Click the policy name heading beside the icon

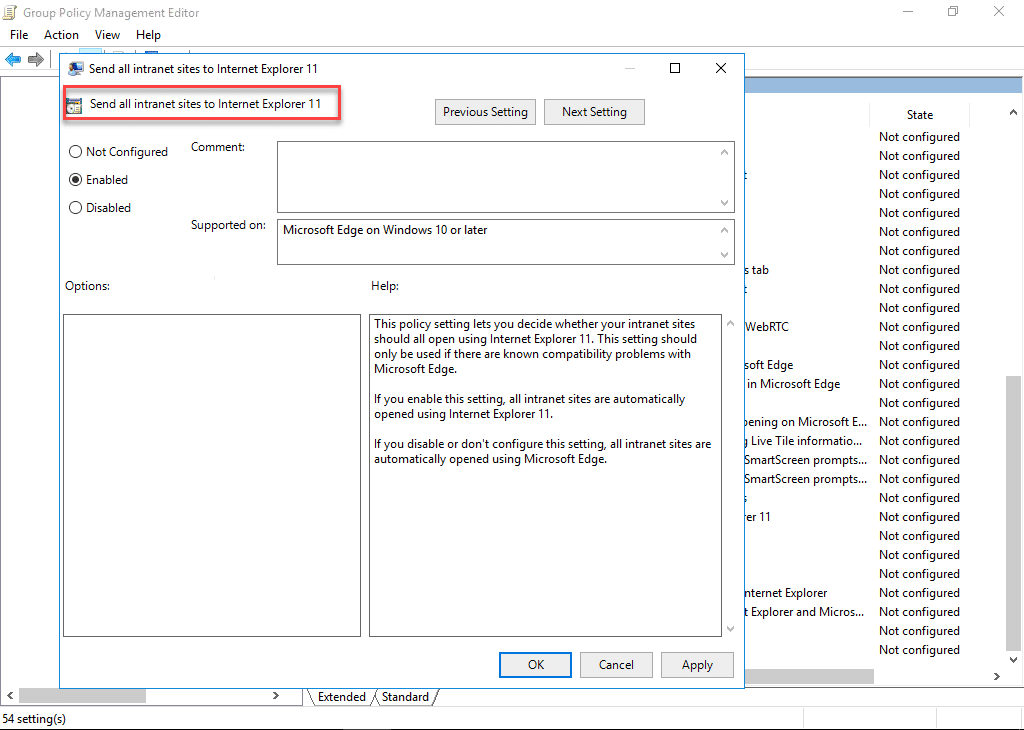coord(205,104)
